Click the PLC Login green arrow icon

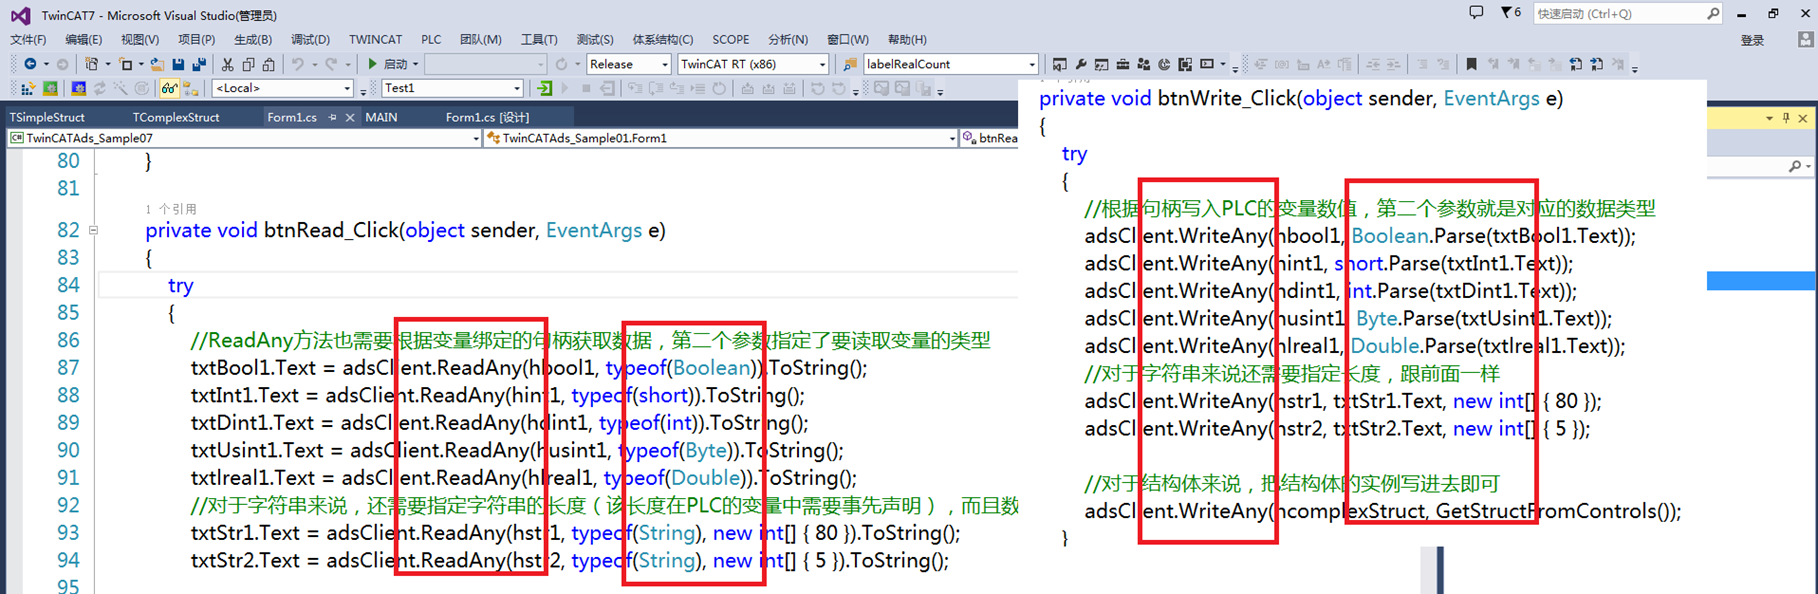[544, 89]
